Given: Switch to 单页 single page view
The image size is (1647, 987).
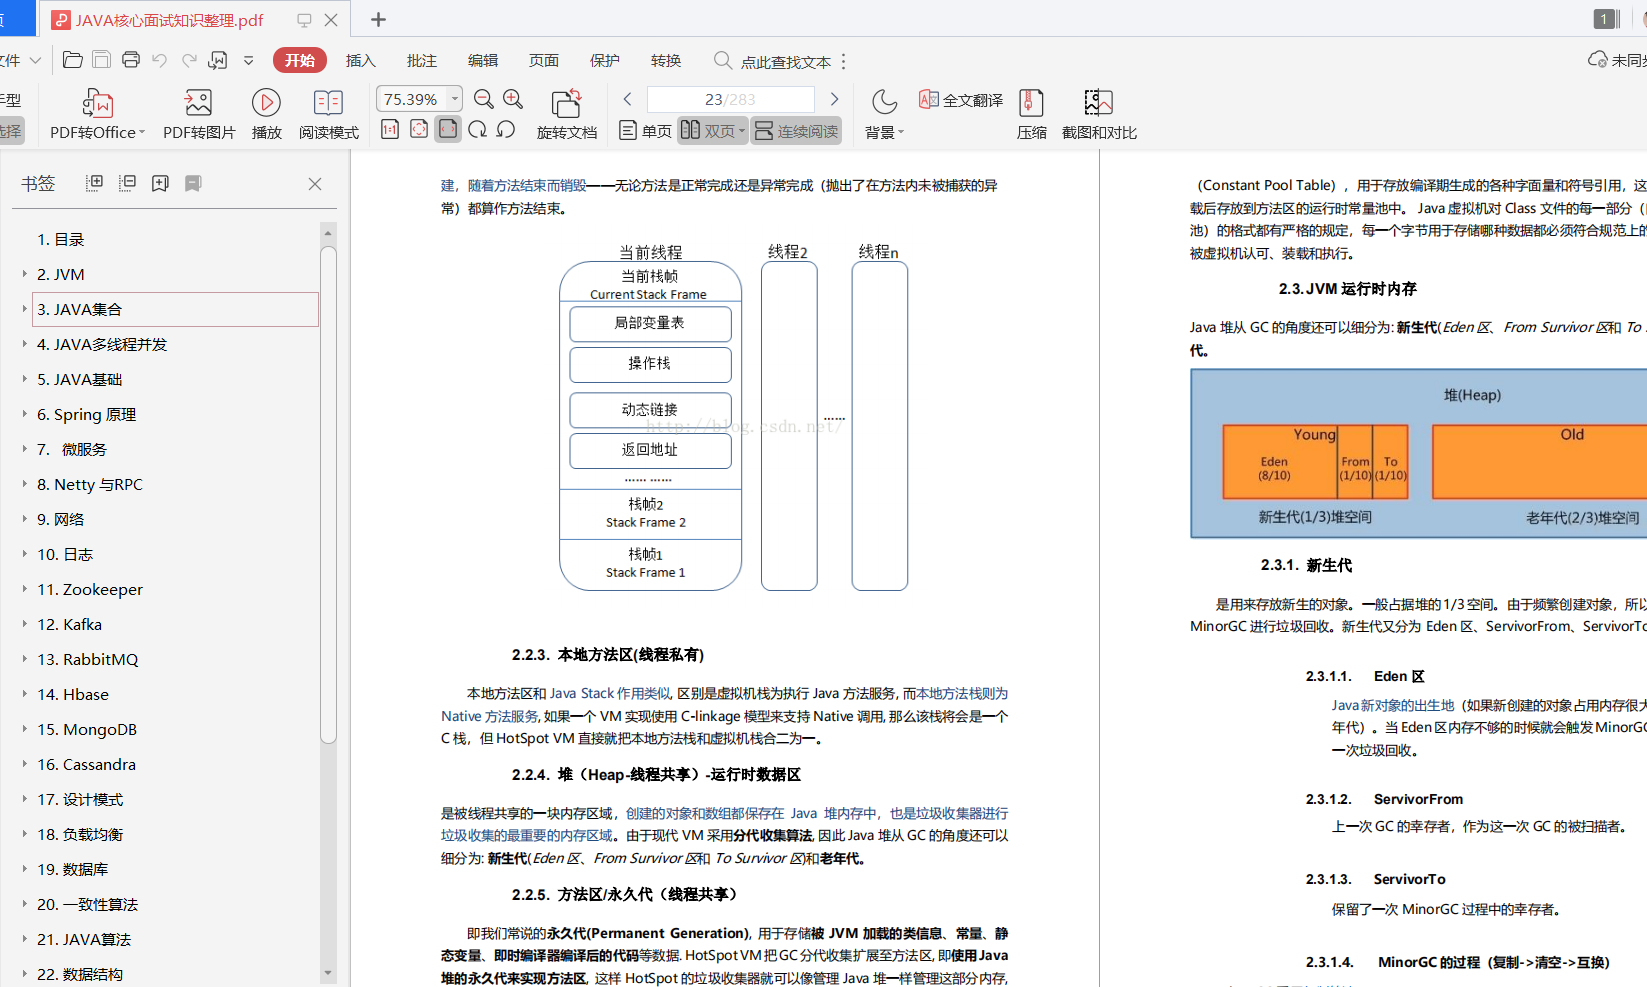Looking at the screenshot, I should point(645,131).
